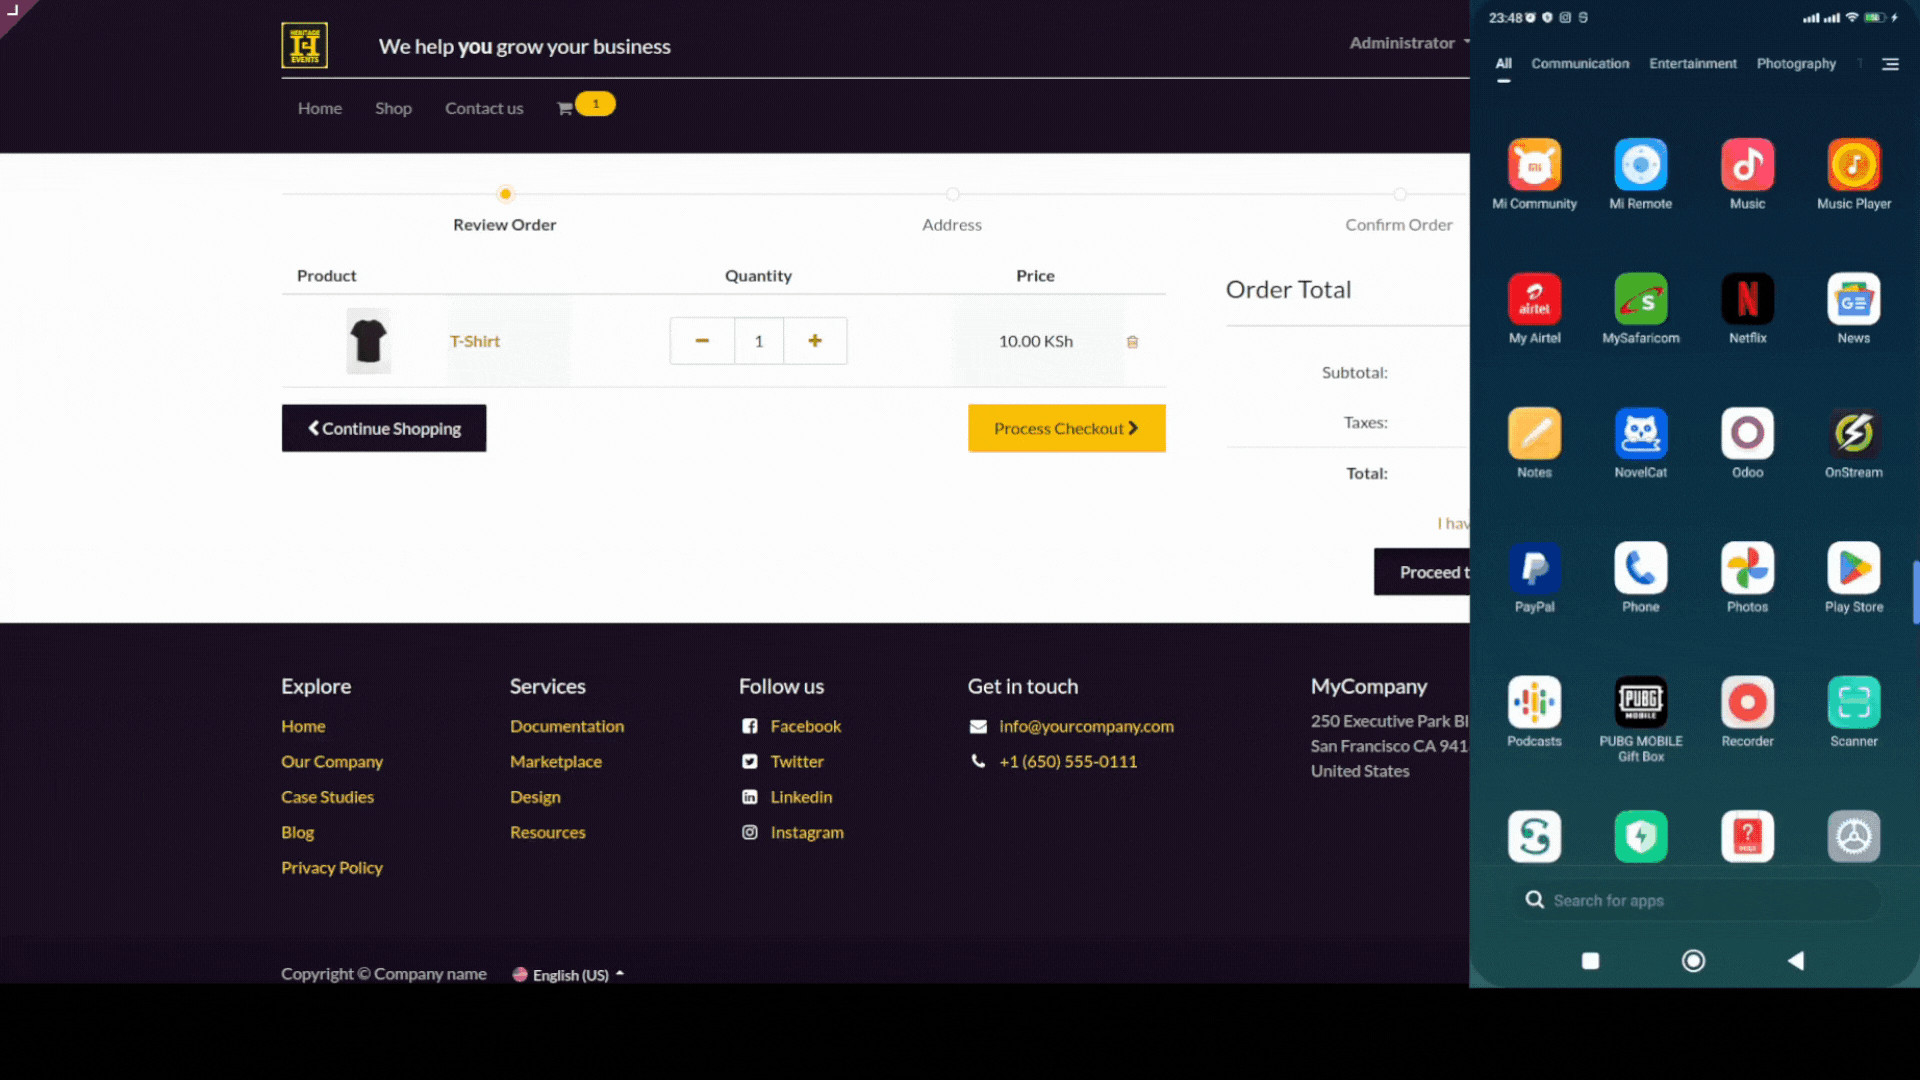Click the Process Checkout button
The height and width of the screenshot is (1080, 1920).
(1066, 428)
